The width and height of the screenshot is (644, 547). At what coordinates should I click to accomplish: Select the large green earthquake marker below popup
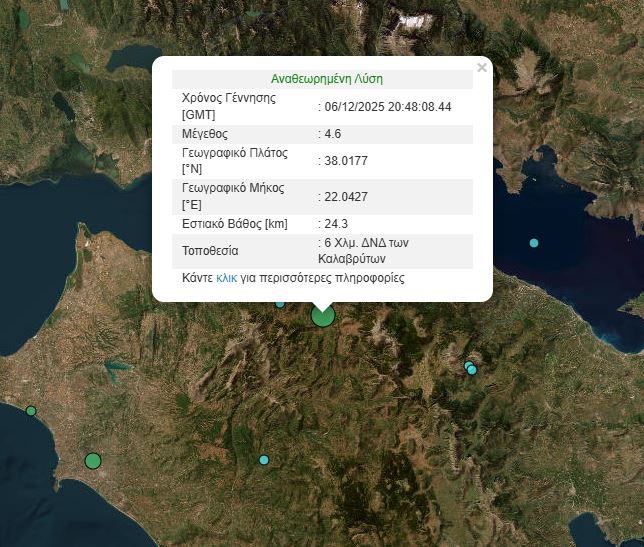[x=322, y=316]
